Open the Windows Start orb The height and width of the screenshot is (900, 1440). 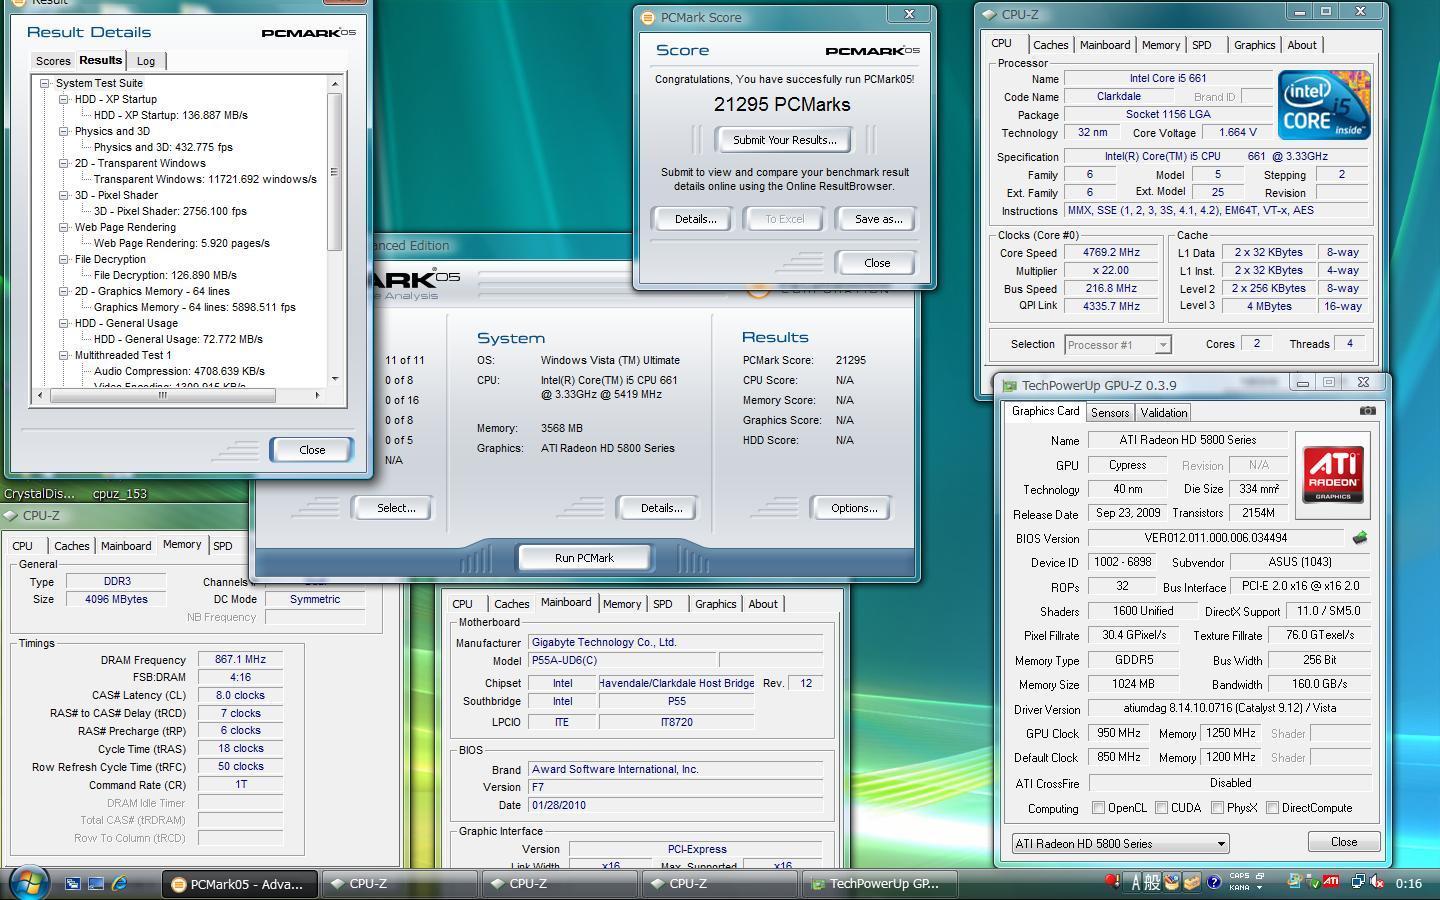tap(28, 883)
